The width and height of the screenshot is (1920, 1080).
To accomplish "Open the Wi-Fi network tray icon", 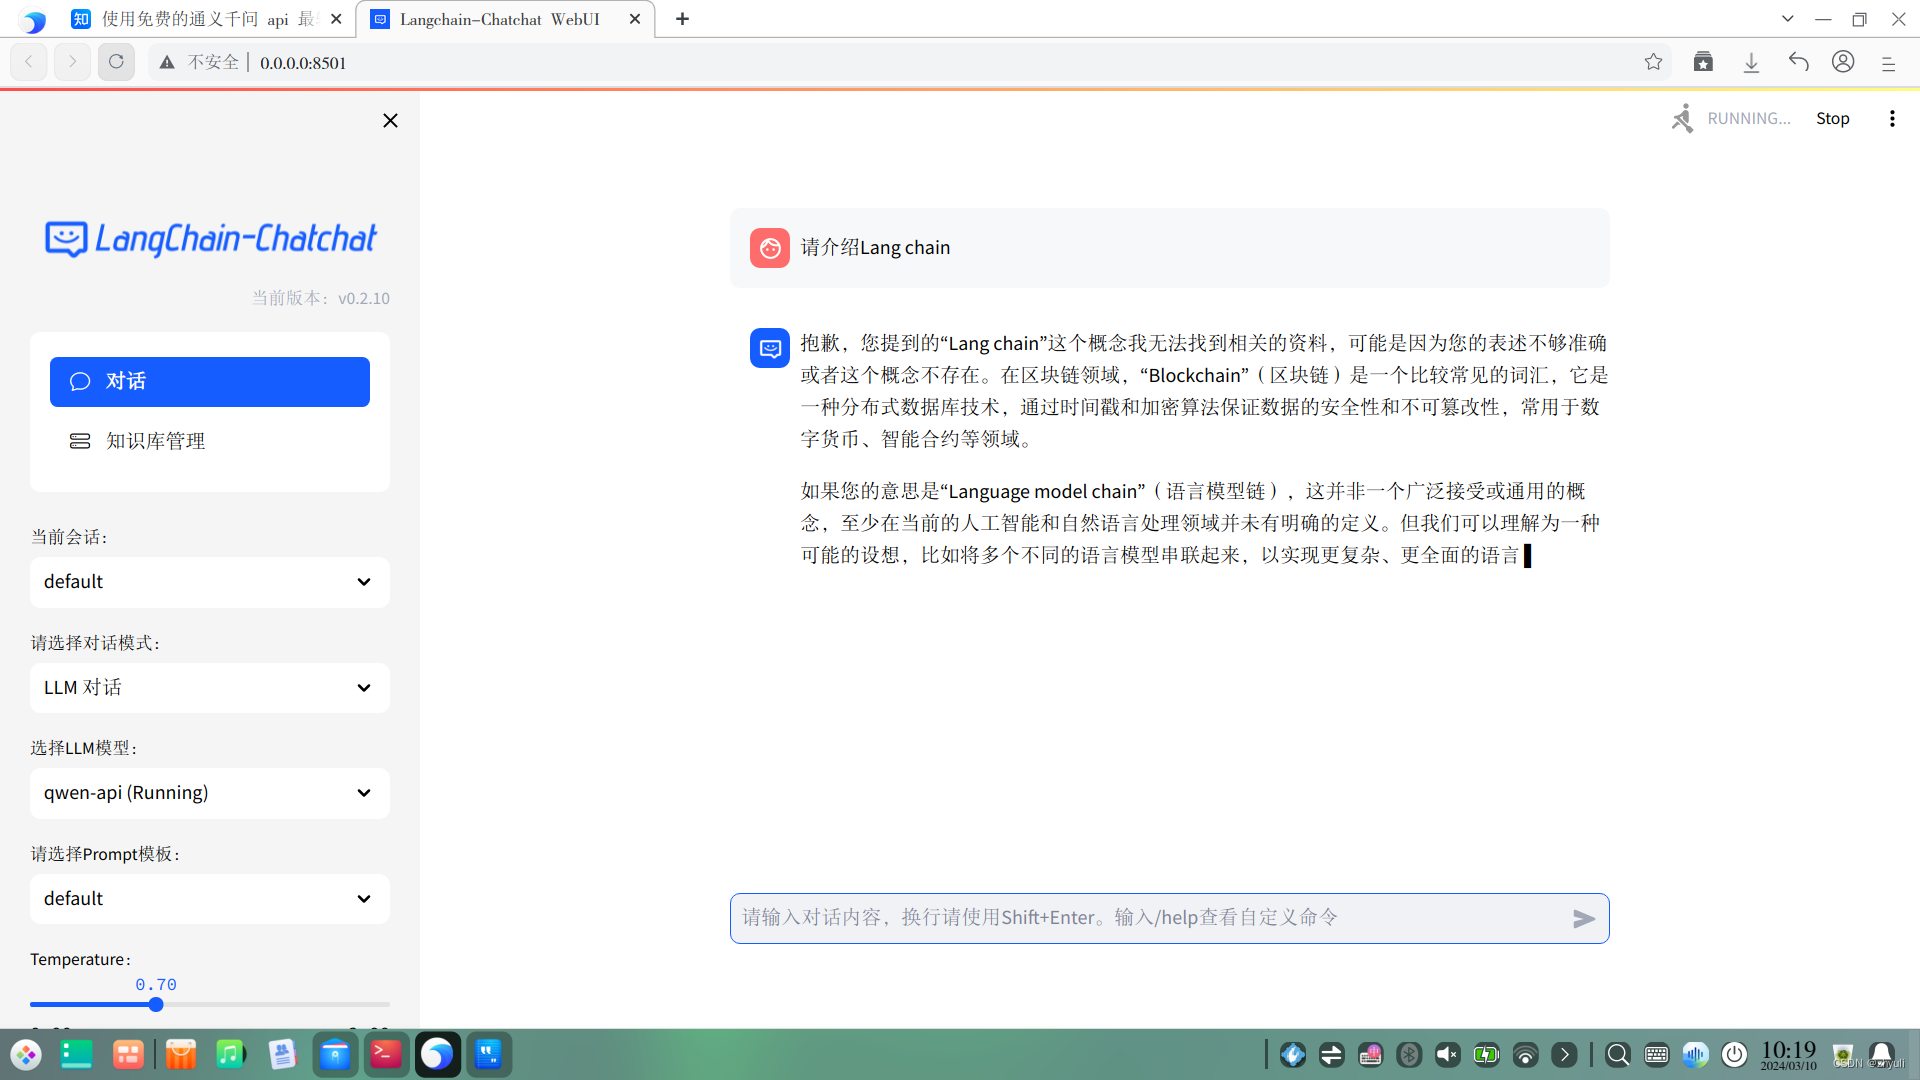I will 1526,1055.
